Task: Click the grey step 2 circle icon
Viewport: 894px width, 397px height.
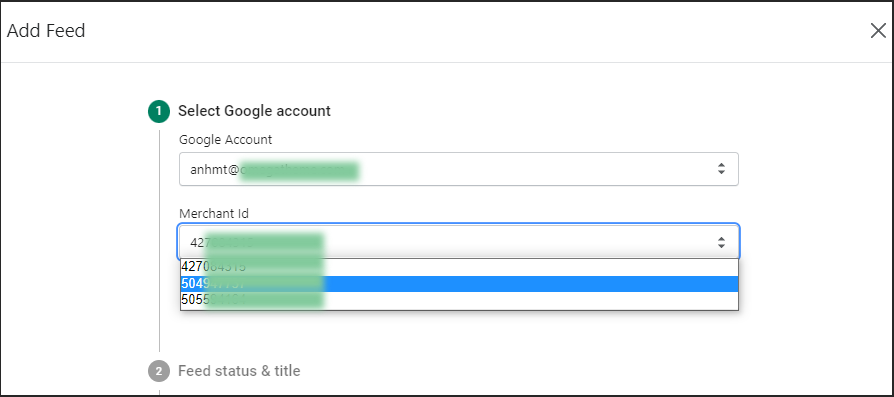Action: pos(159,371)
